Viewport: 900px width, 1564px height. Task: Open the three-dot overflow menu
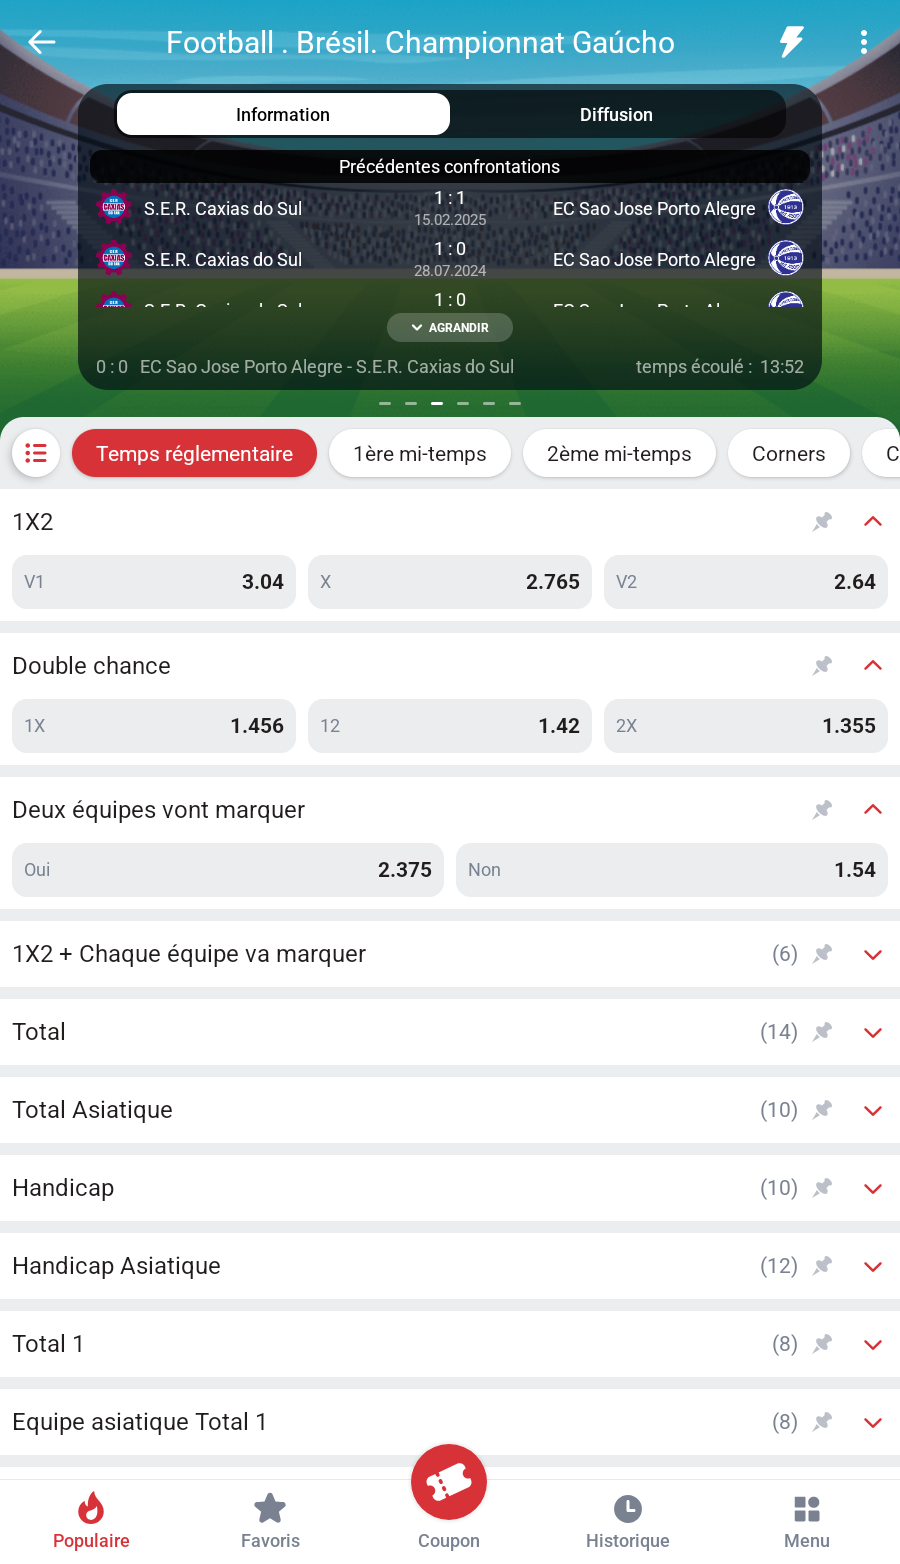[863, 42]
